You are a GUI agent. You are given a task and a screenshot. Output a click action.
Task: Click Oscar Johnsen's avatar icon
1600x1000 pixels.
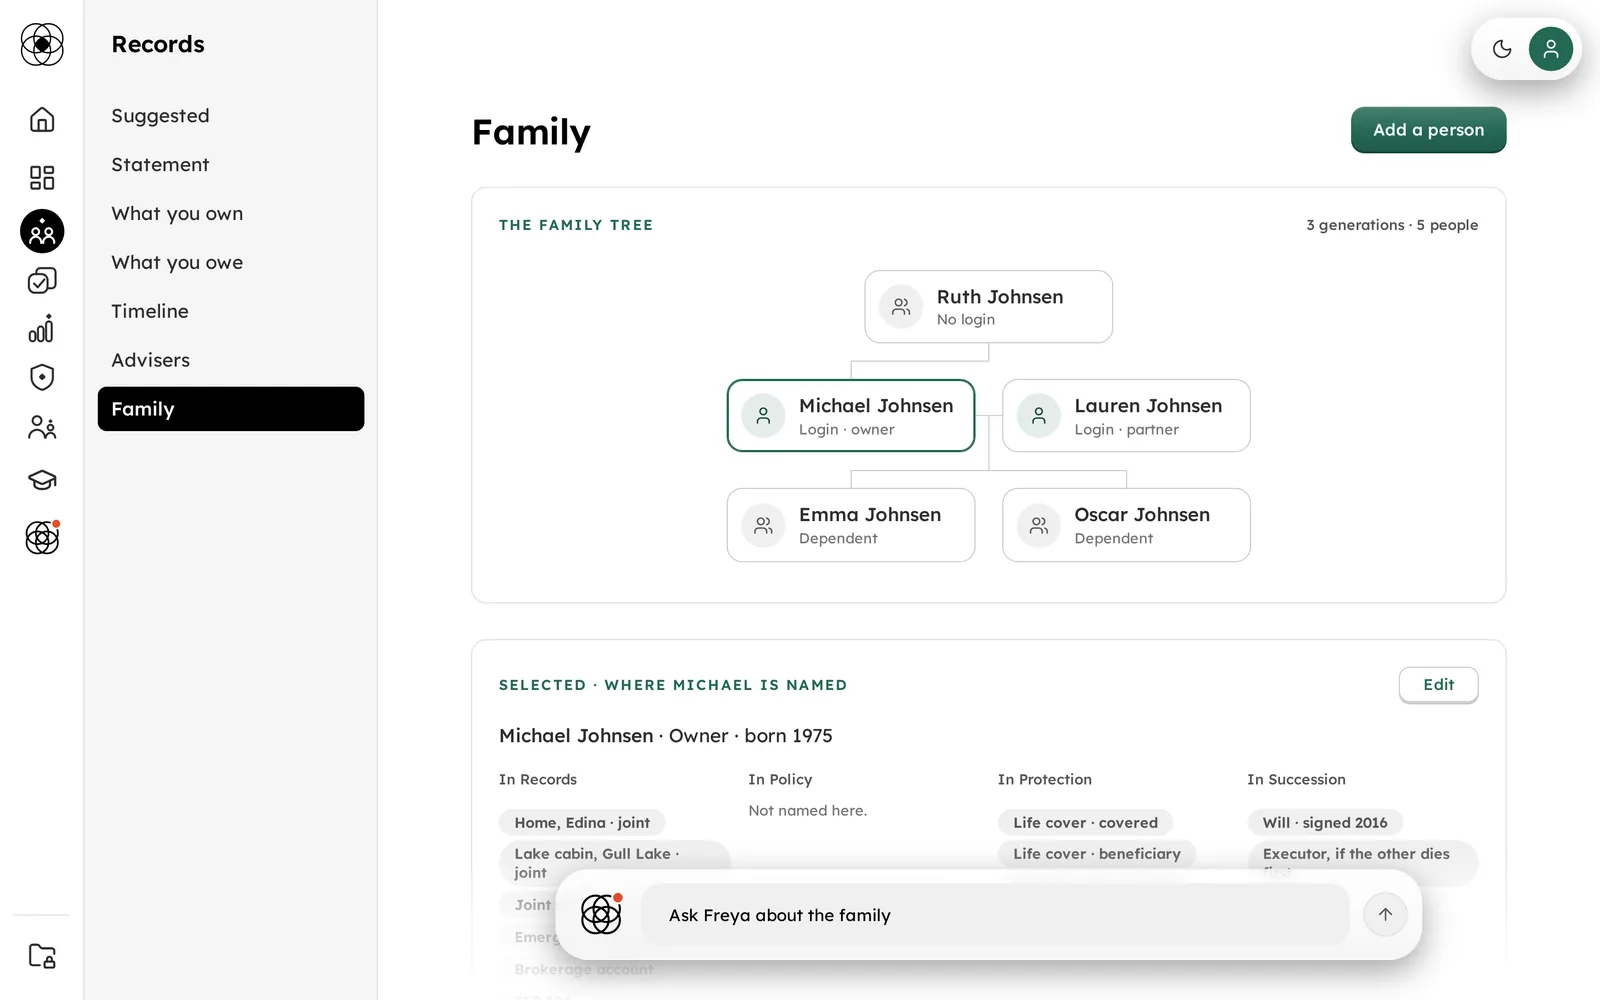click(x=1039, y=525)
